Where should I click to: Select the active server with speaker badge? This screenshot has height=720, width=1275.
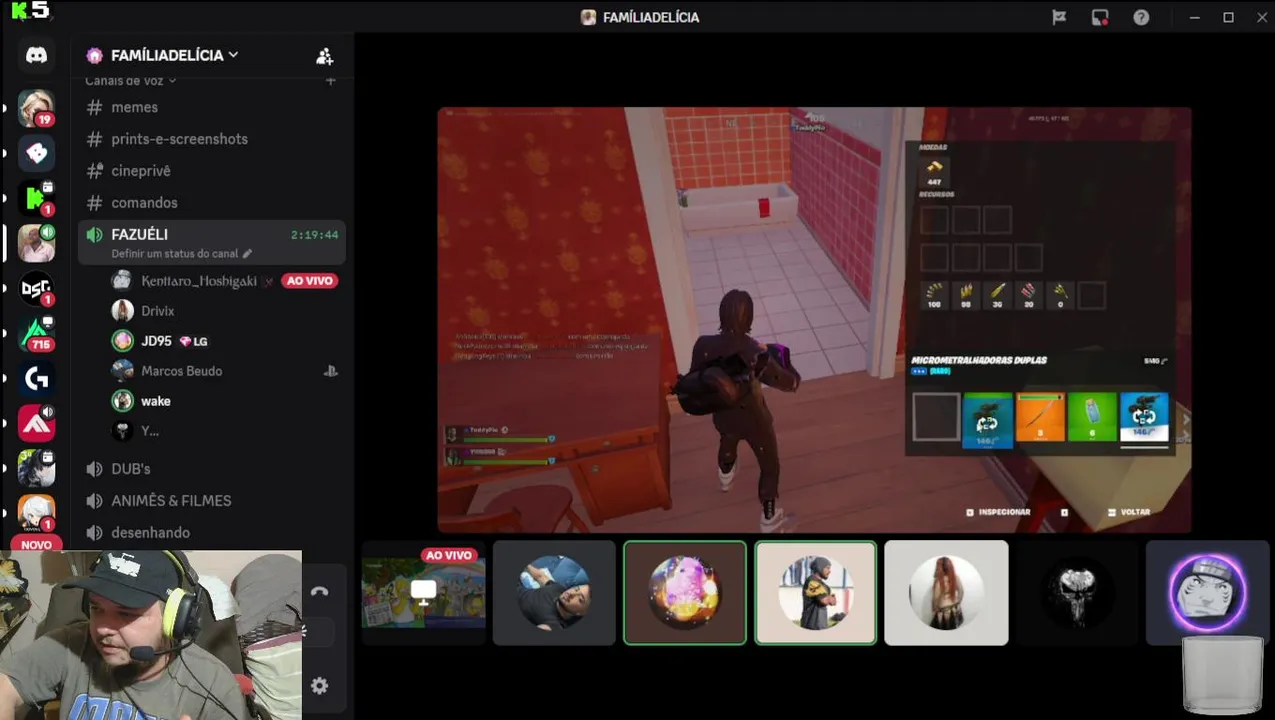pos(37,243)
